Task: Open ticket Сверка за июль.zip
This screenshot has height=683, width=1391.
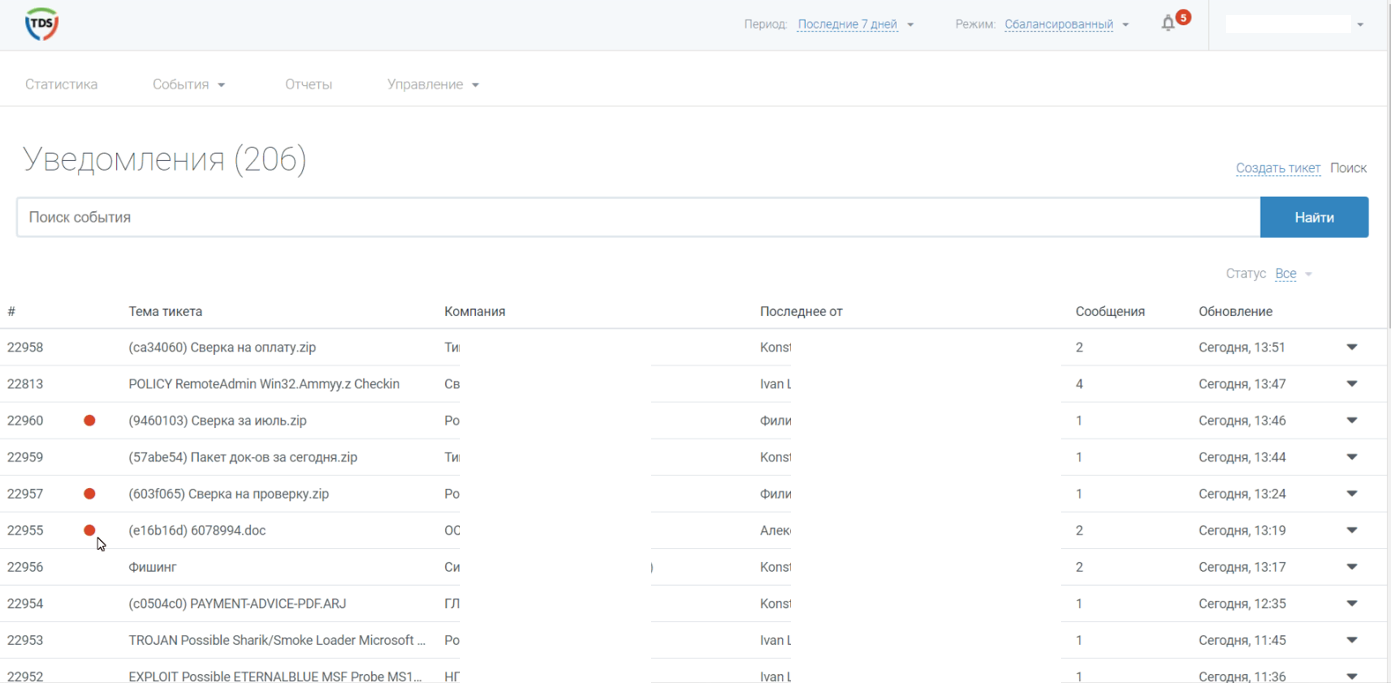Action: coord(218,421)
